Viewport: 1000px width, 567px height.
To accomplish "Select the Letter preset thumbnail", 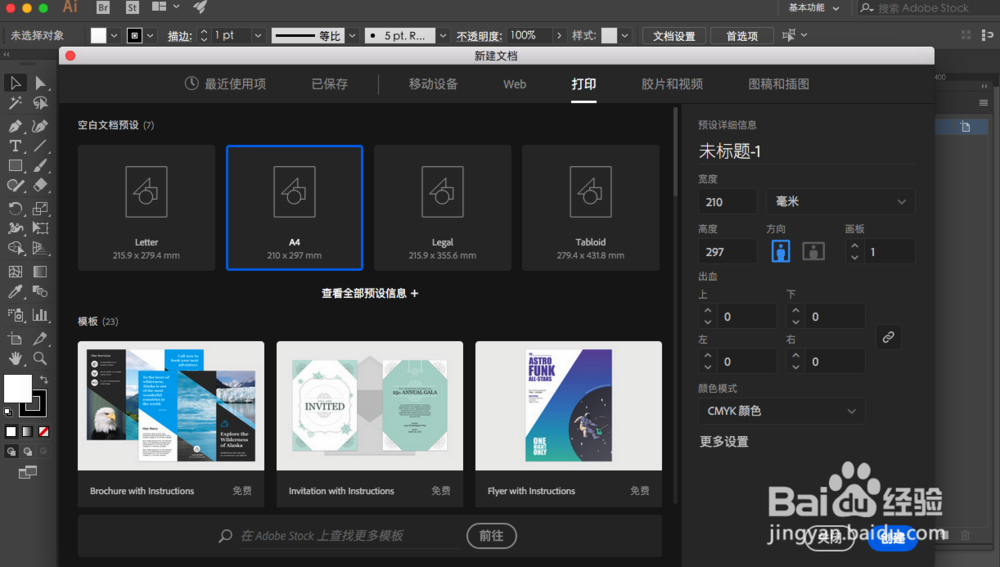I will (x=146, y=208).
